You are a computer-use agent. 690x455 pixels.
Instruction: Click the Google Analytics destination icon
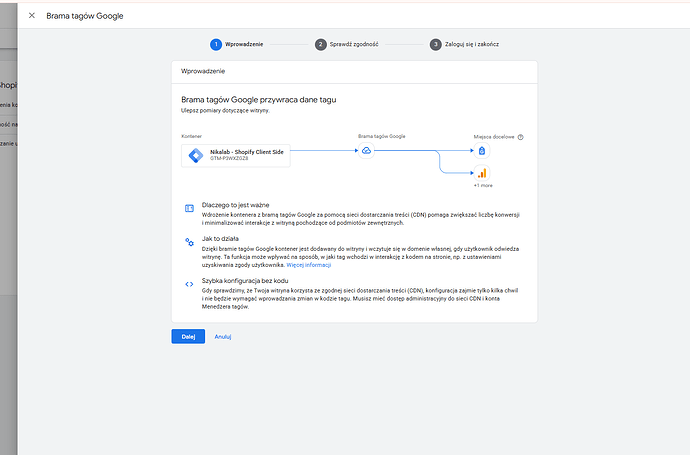482,173
